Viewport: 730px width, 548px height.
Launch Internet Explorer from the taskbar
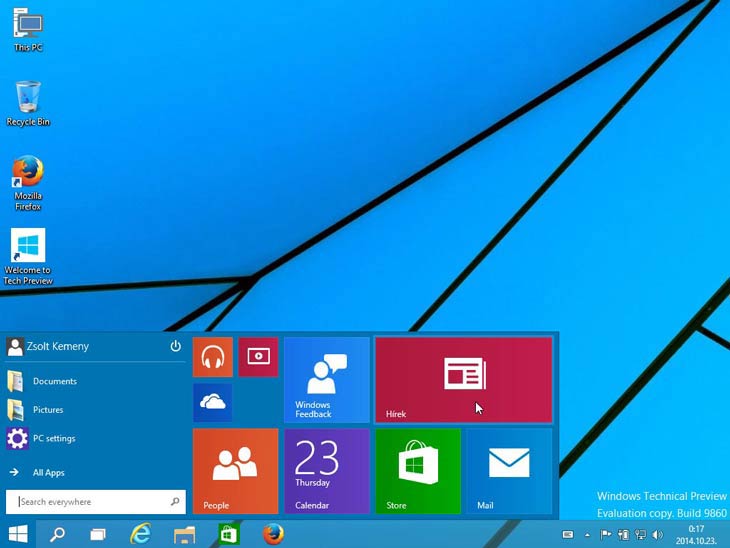[141, 534]
